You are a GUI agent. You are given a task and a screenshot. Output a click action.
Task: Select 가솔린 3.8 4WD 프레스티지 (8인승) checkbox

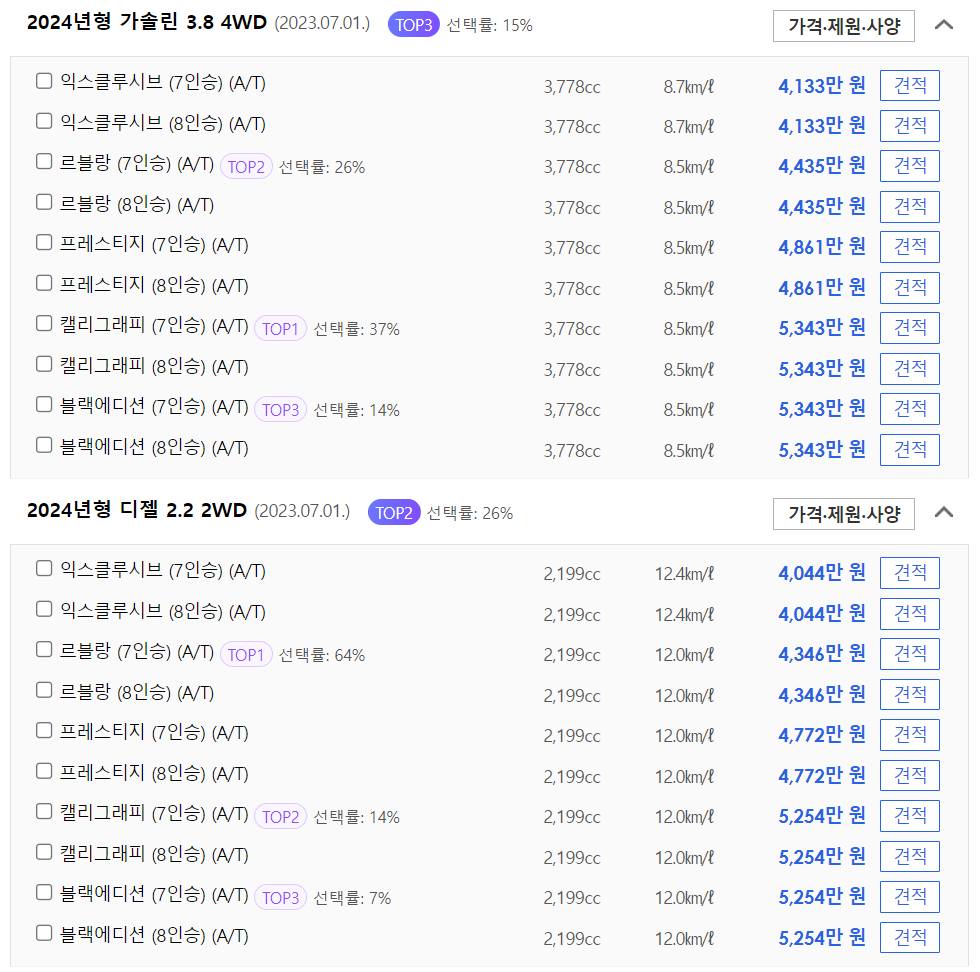[x=44, y=283]
